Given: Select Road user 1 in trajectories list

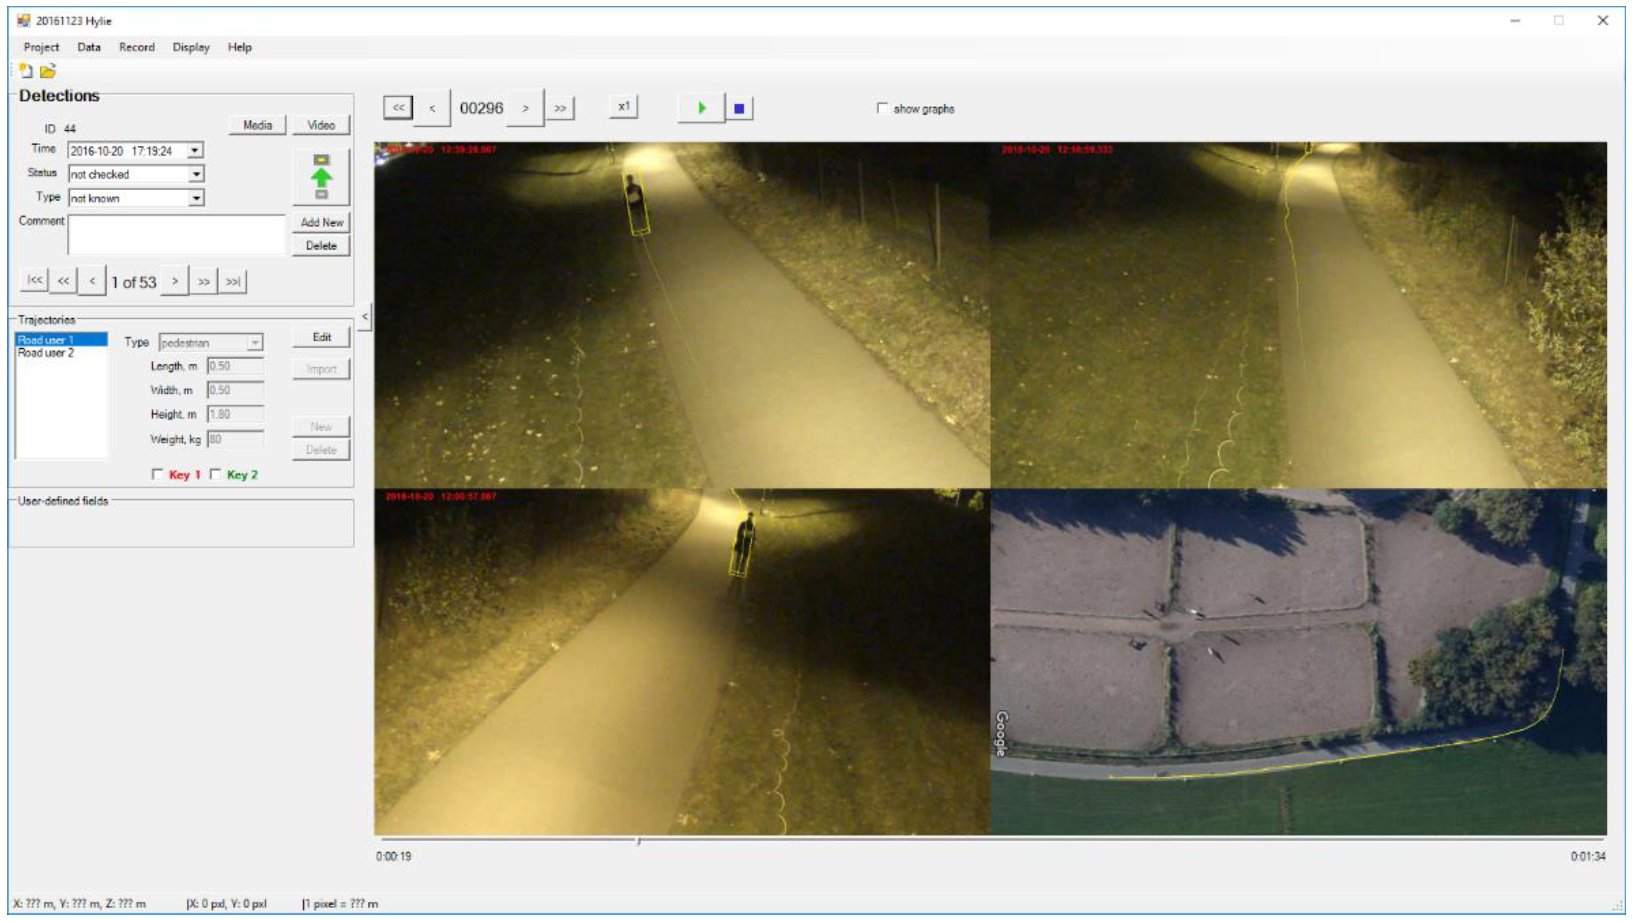Looking at the screenshot, I should coord(61,340).
